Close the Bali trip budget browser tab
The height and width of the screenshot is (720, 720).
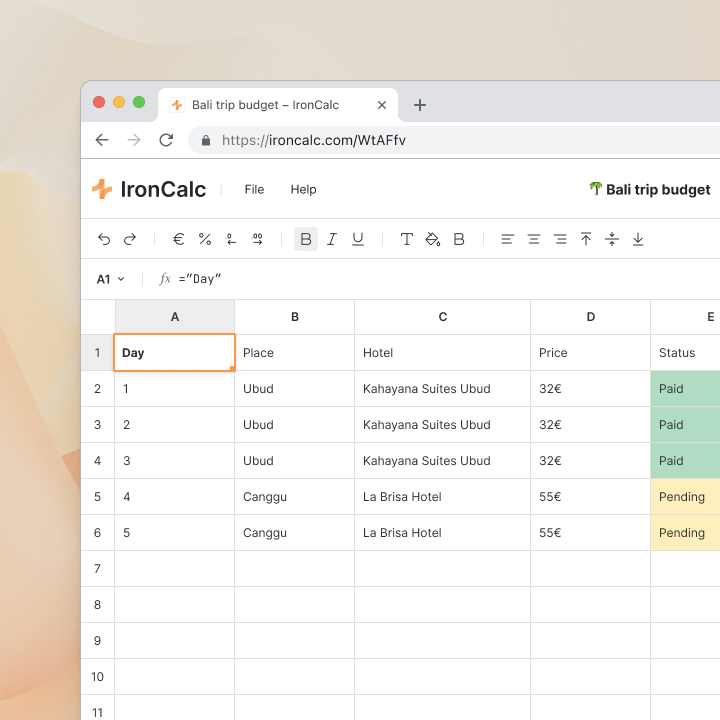click(382, 105)
